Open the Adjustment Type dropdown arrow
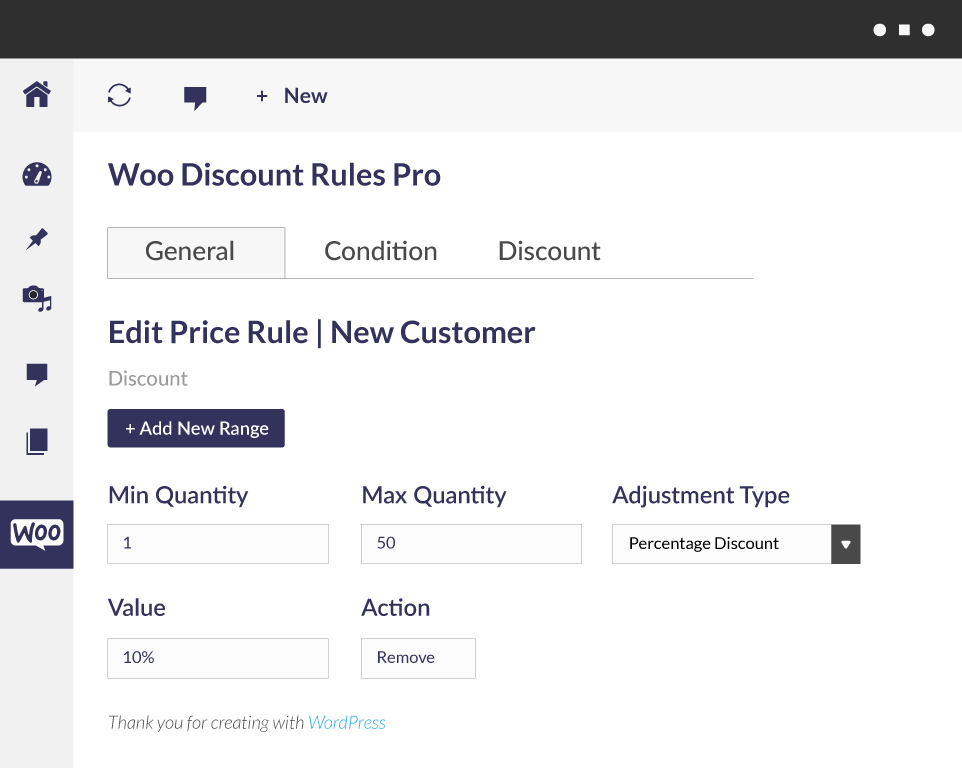Image resolution: width=962 pixels, height=768 pixels. point(846,544)
